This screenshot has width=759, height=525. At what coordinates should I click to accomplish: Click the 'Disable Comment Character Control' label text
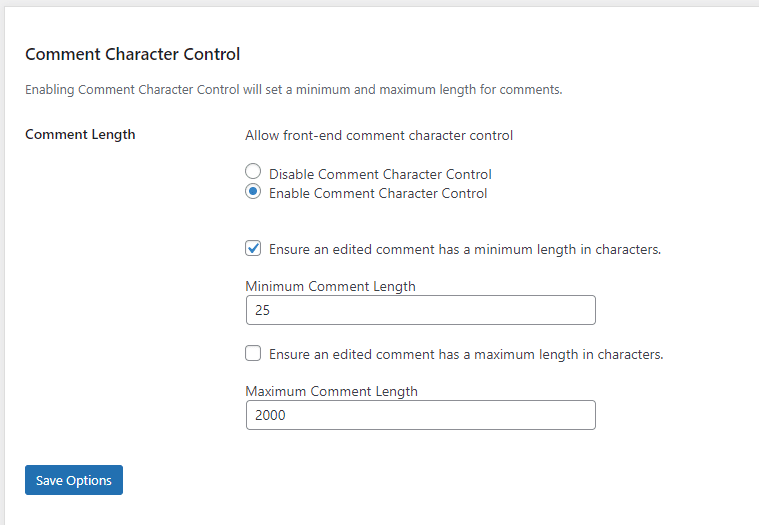[380, 174]
